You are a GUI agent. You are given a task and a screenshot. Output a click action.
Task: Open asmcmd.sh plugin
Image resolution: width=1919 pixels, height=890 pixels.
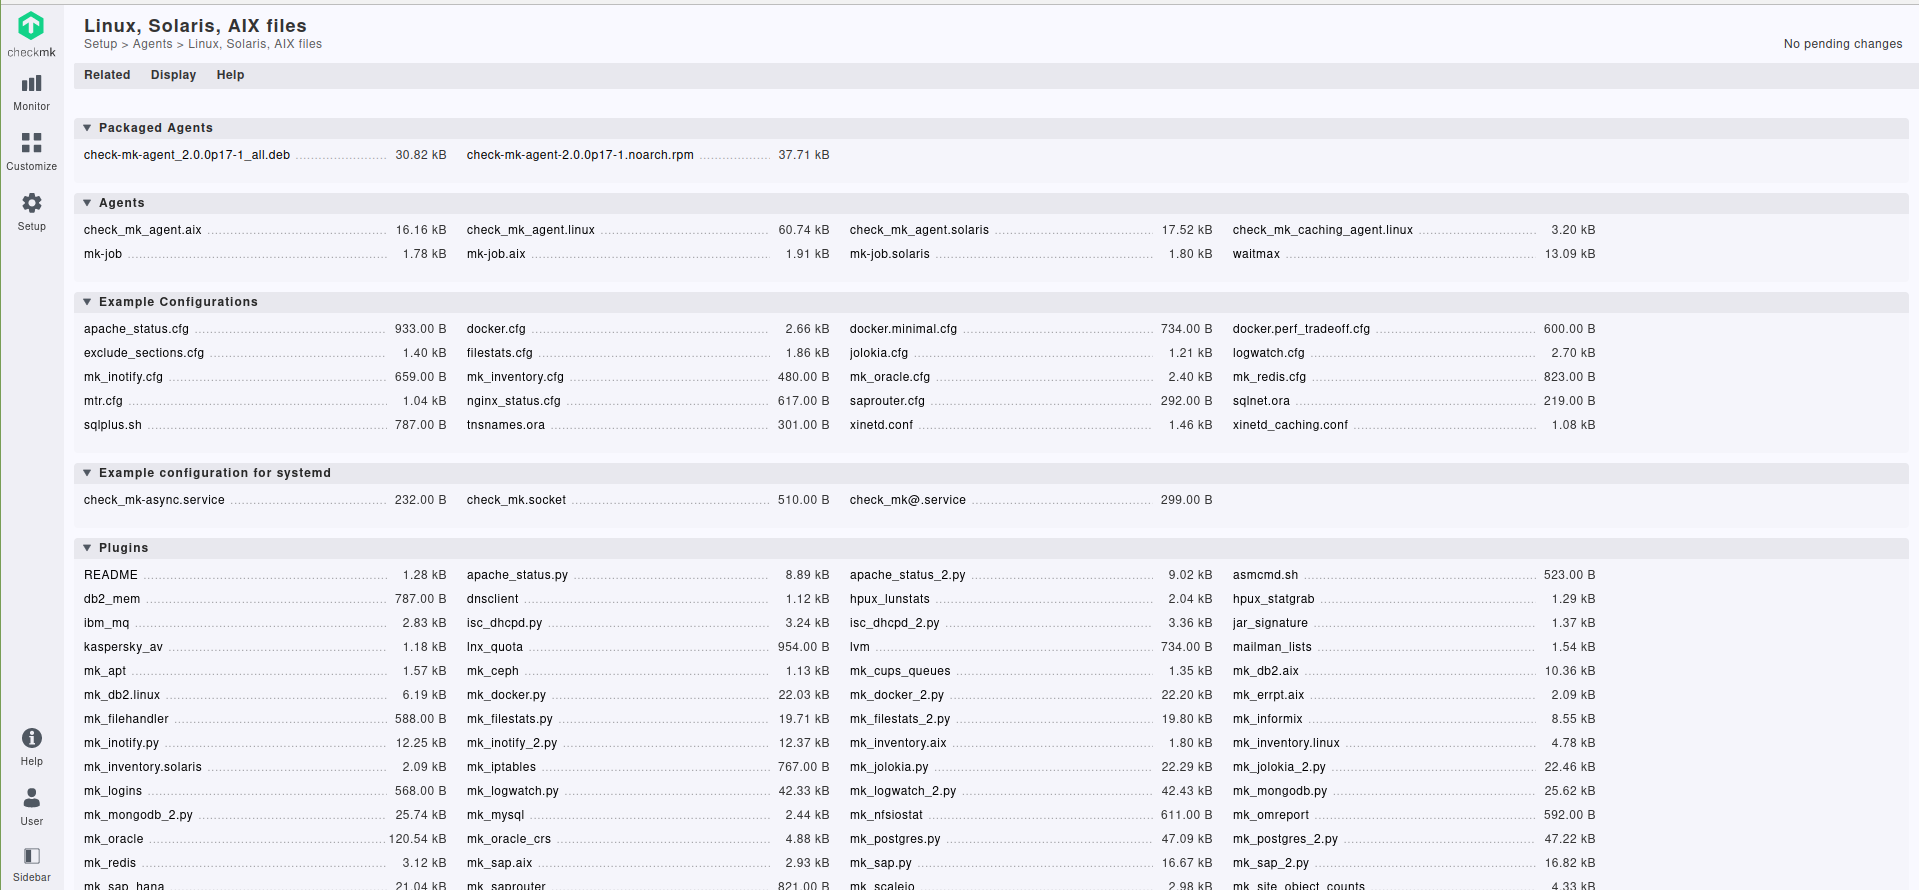(x=1265, y=575)
